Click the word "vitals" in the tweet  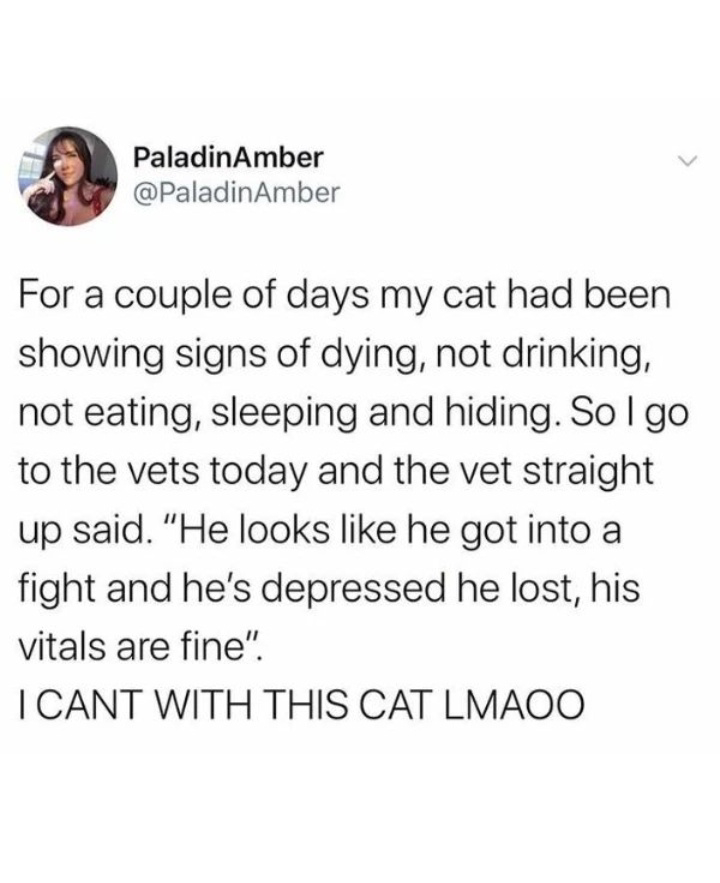[63, 646]
